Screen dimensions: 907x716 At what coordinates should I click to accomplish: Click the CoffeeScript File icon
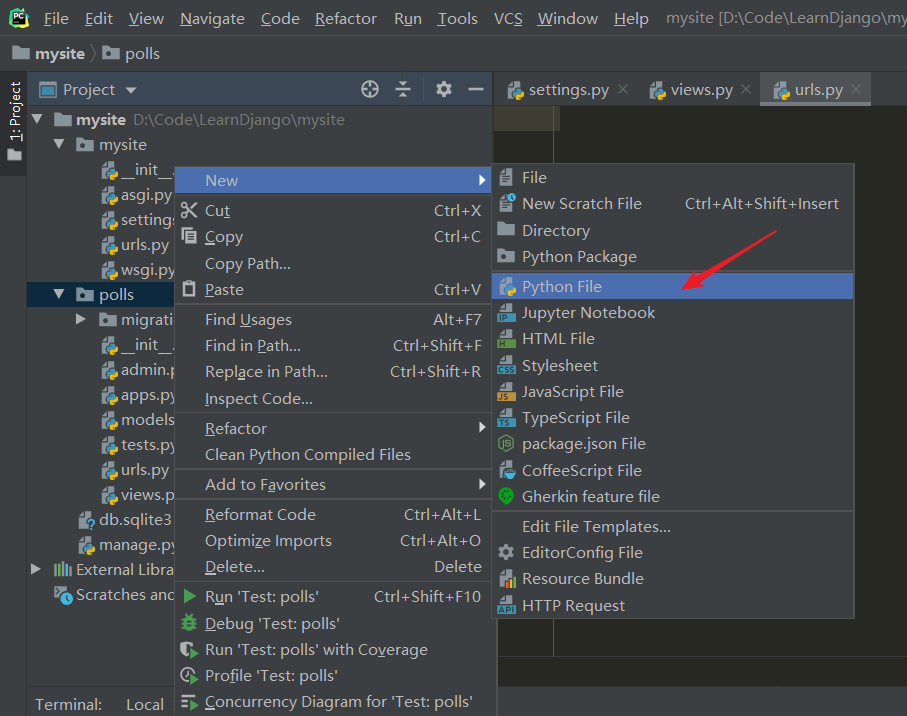[x=506, y=470]
